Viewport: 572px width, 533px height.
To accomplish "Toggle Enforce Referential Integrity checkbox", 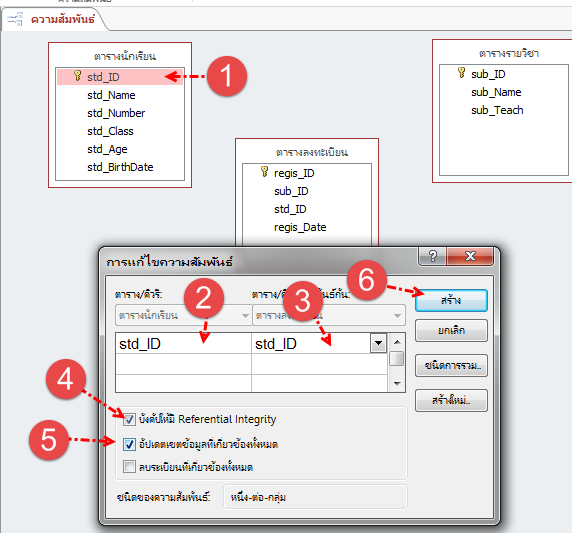I will click(129, 419).
